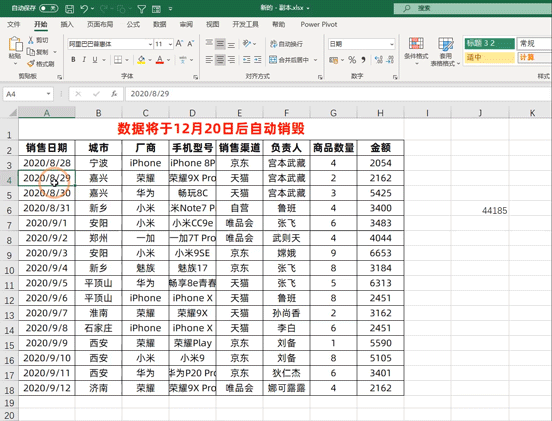Click the text Orientation icon
This screenshot has width=552, height=421.
pos(247,44)
